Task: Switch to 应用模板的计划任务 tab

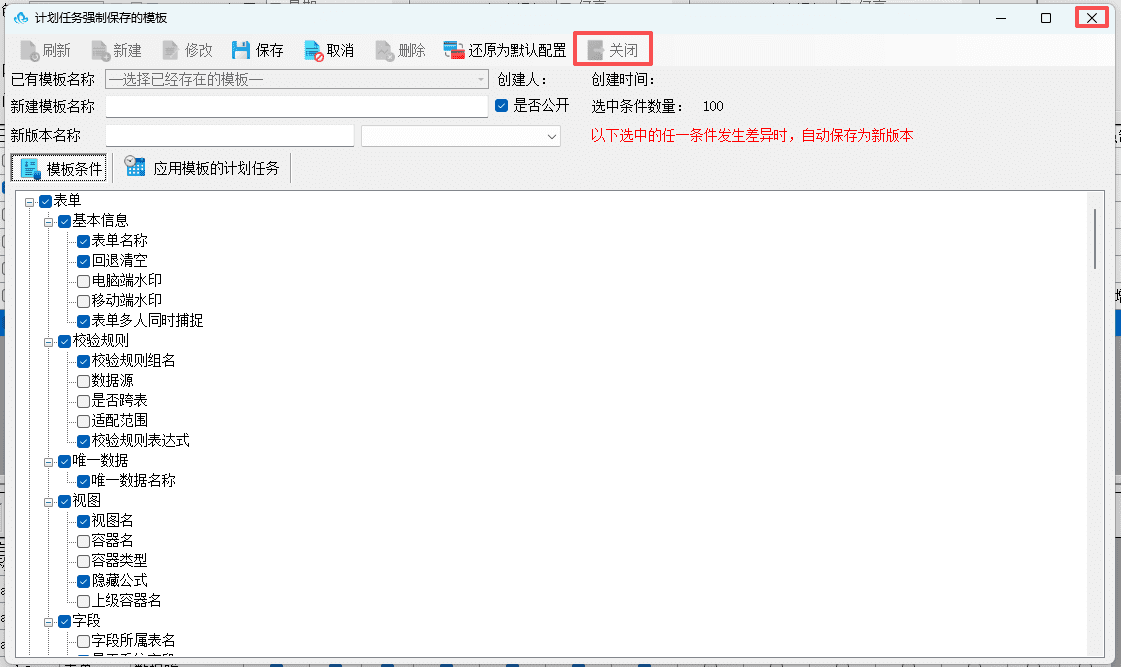Action: tap(202, 168)
